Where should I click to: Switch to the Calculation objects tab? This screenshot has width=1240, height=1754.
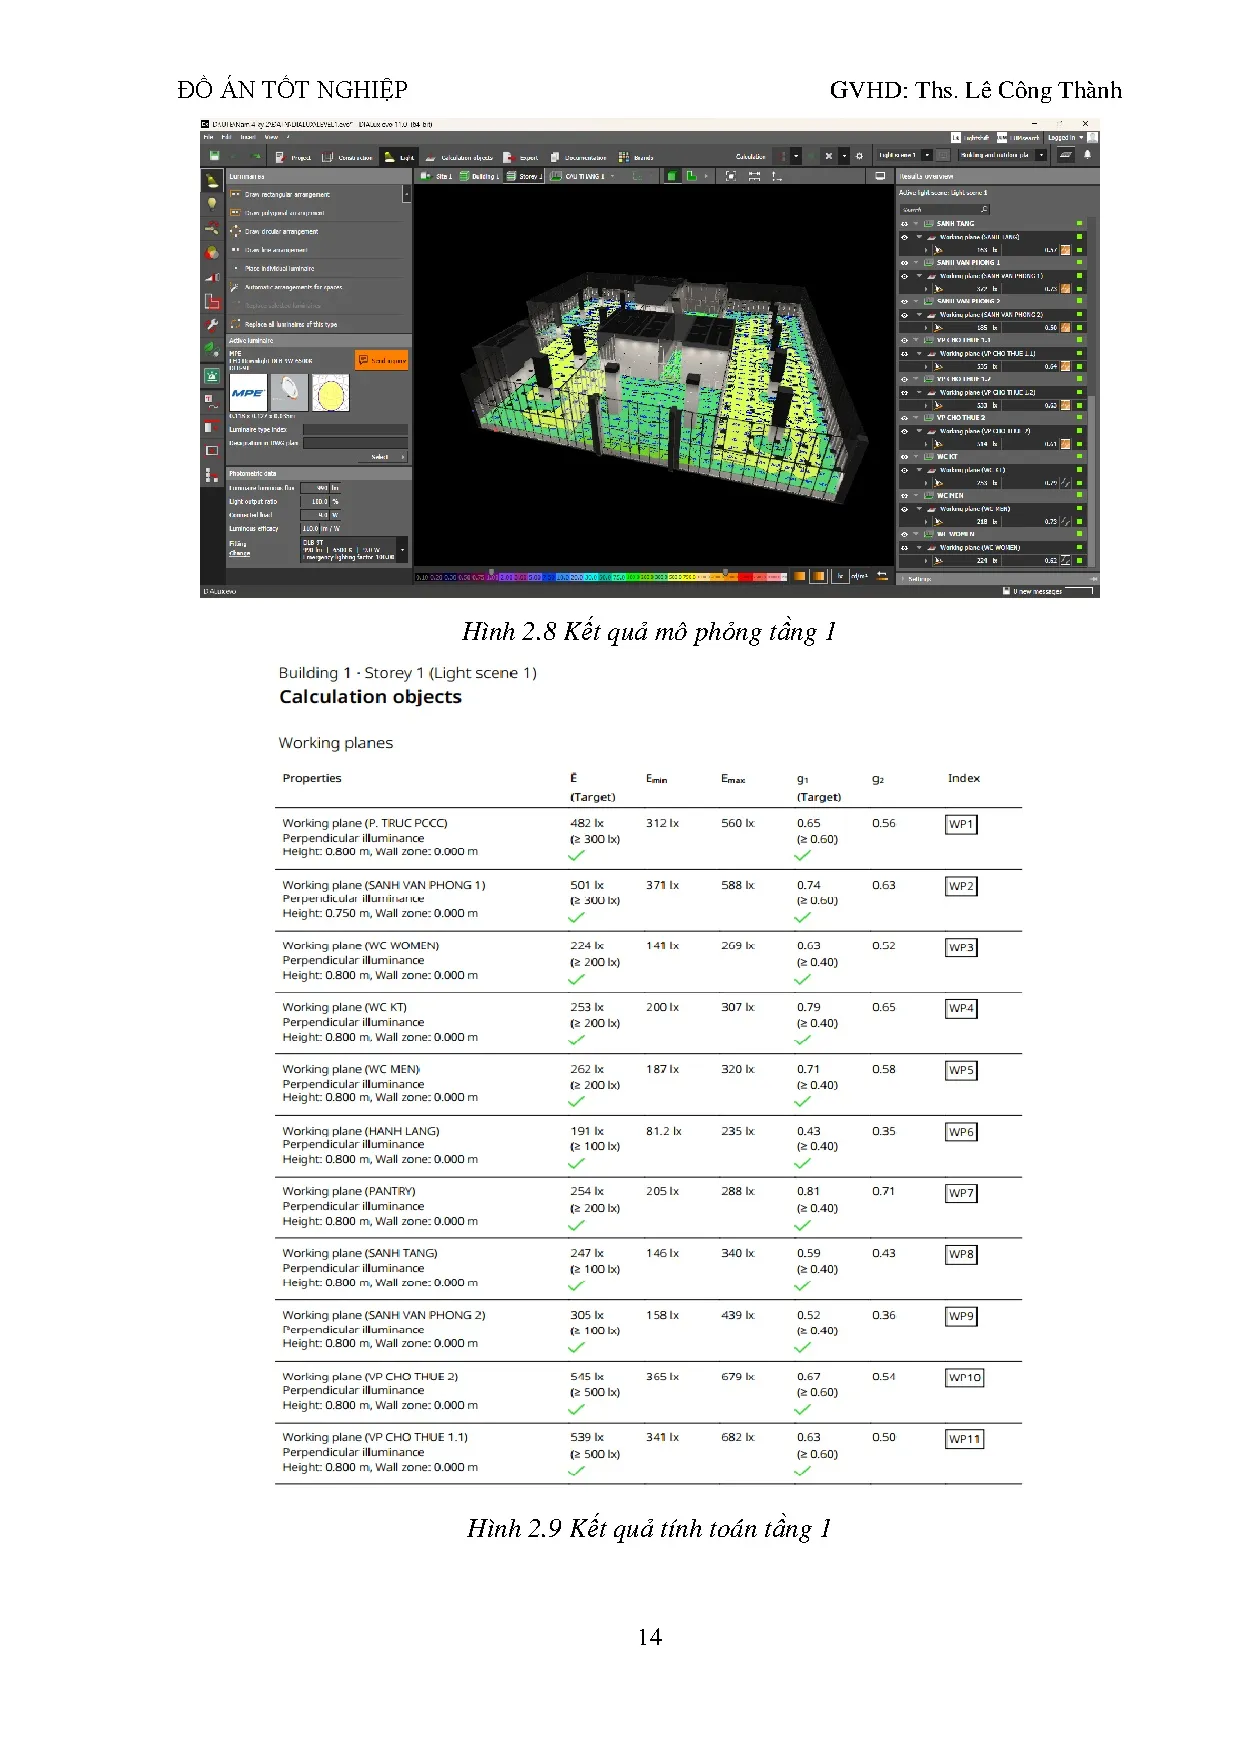(x=459, y=157)
